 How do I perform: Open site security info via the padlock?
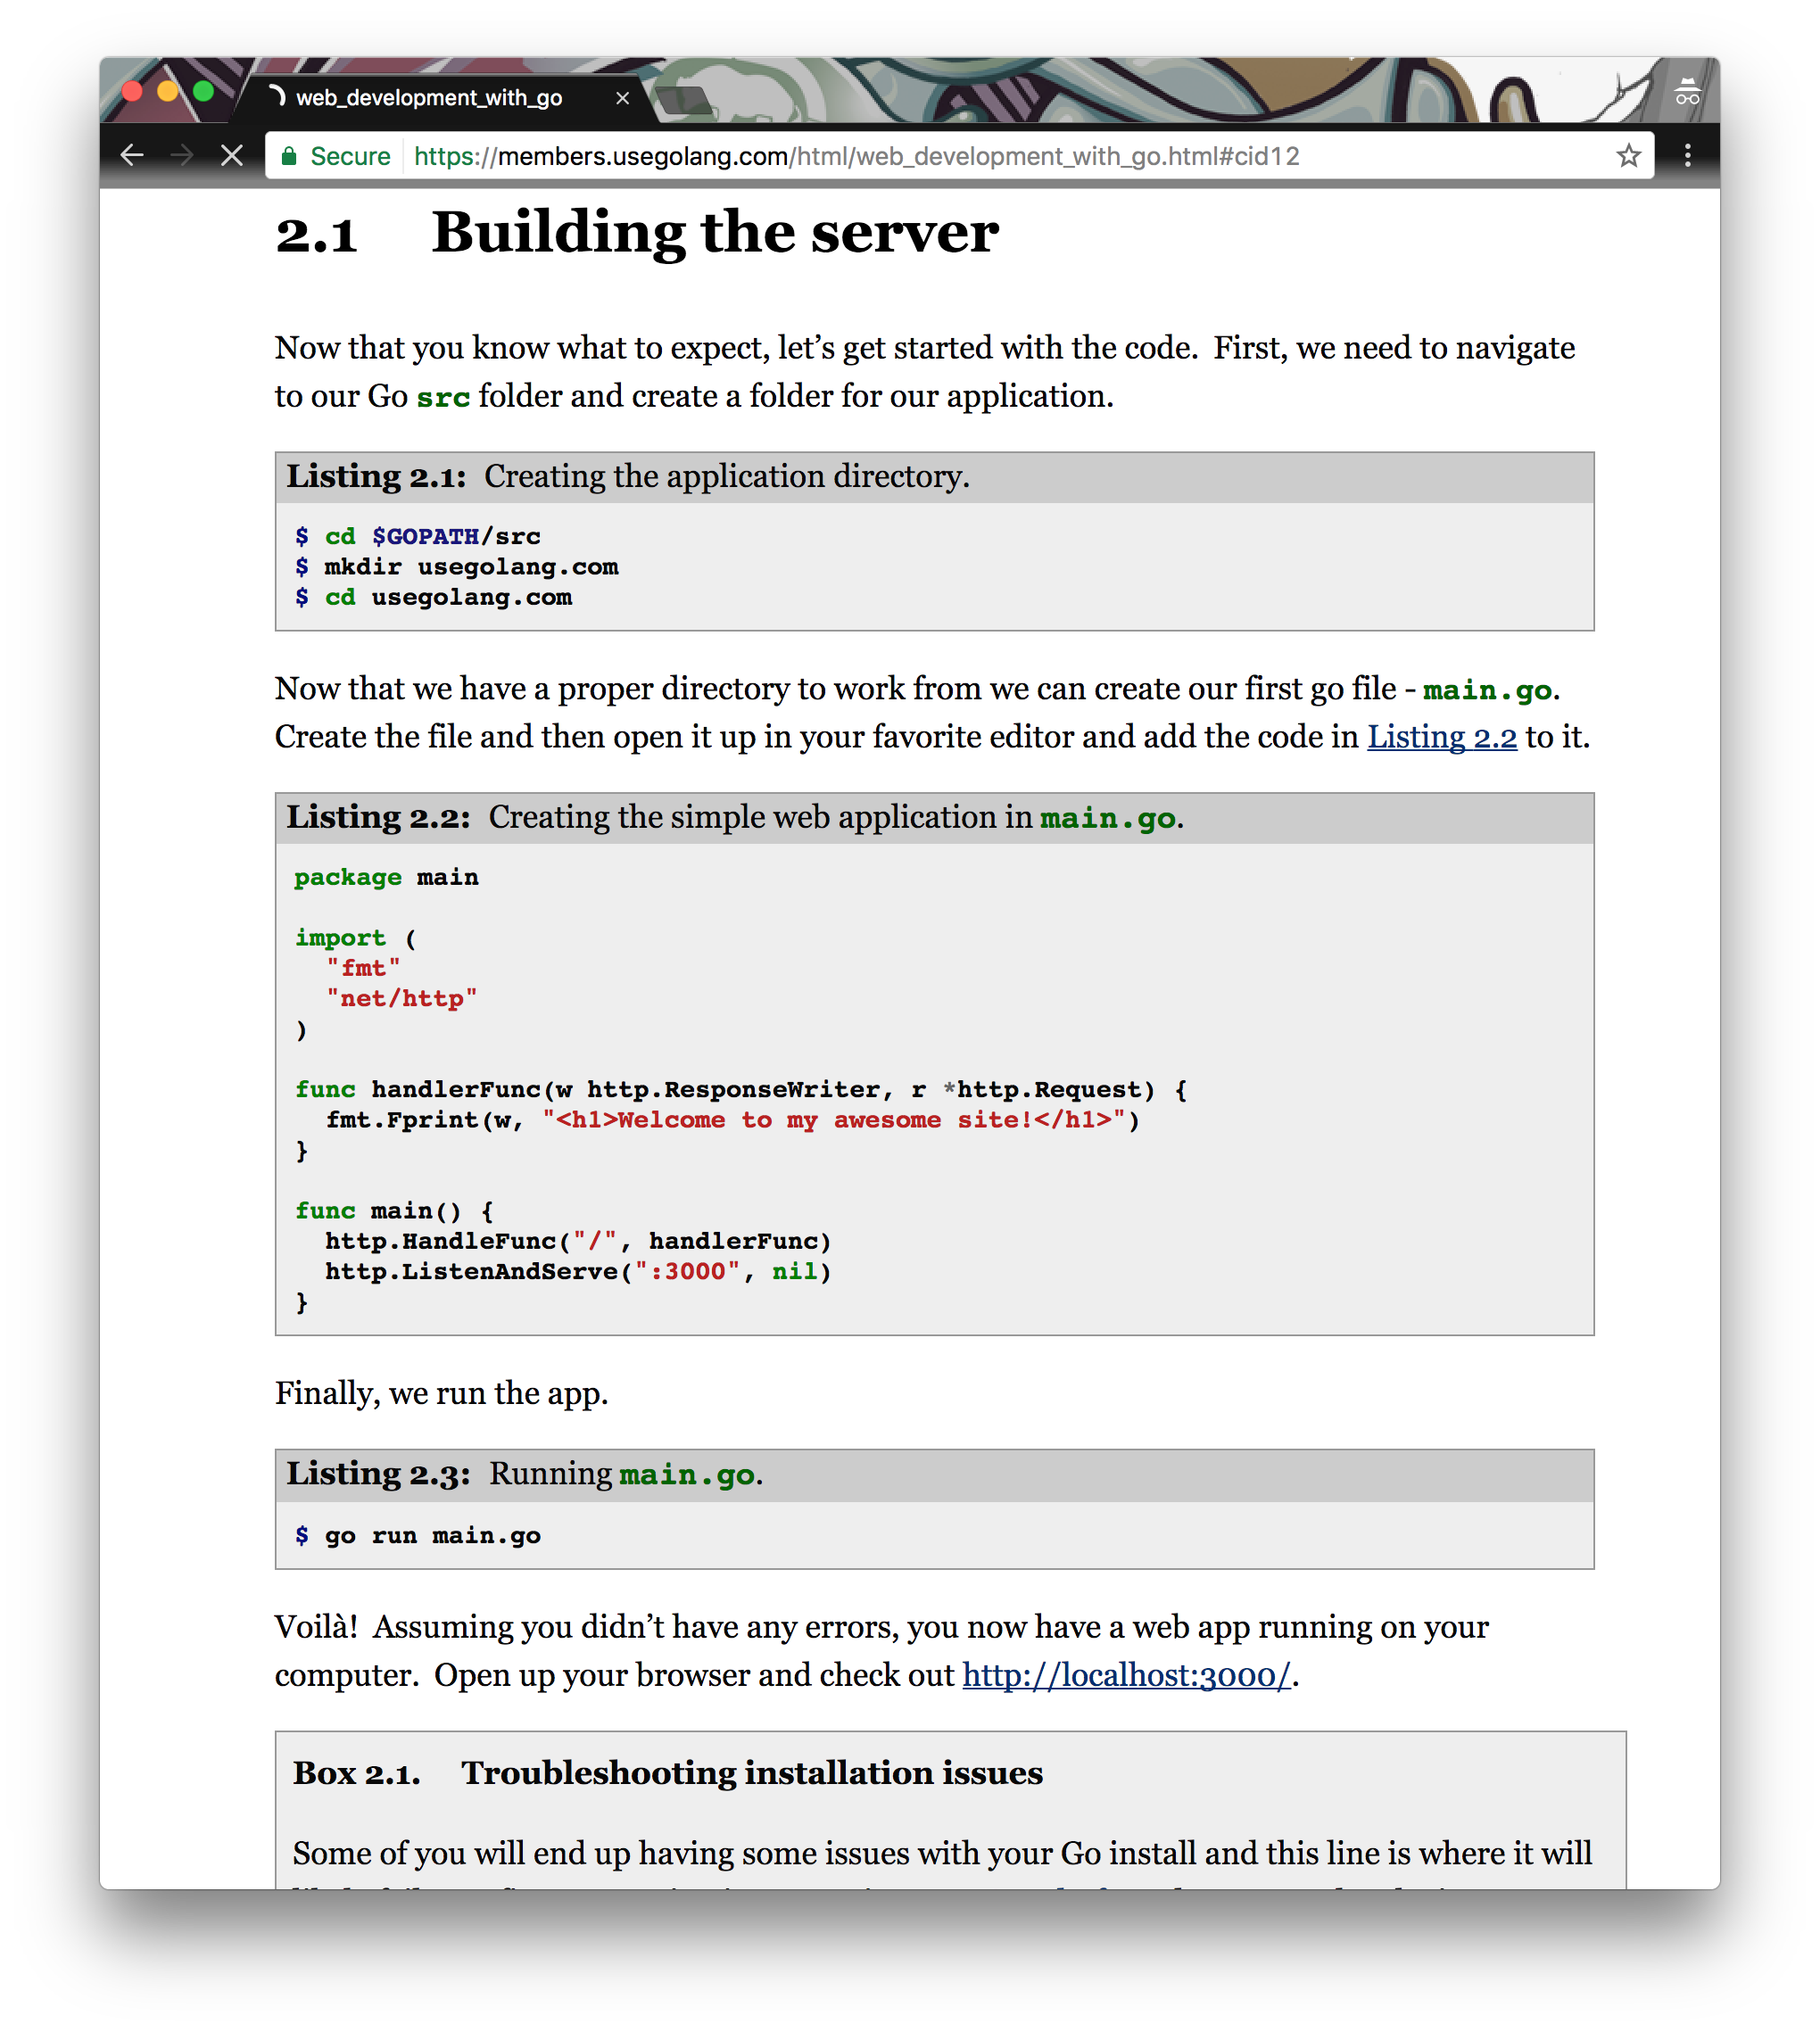pyautogui.click(x=290, y=156)
